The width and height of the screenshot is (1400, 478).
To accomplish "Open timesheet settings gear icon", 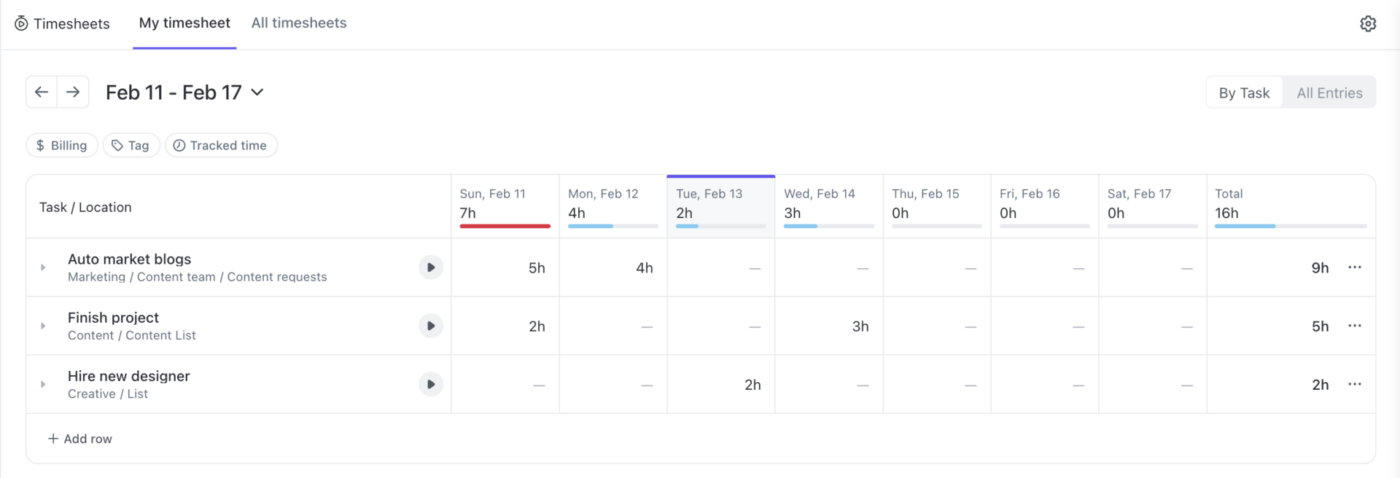I will [1368, 23].
